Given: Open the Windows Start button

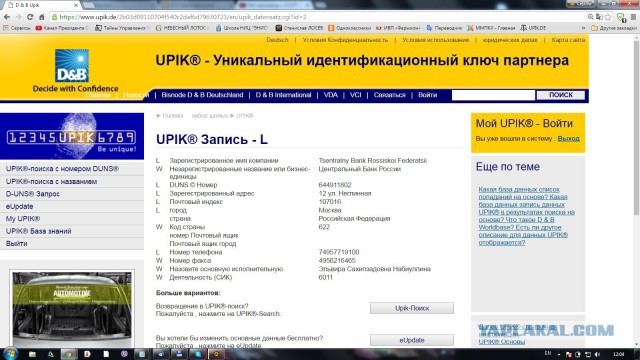Looking at the screenshot, I should pos(10,353).
